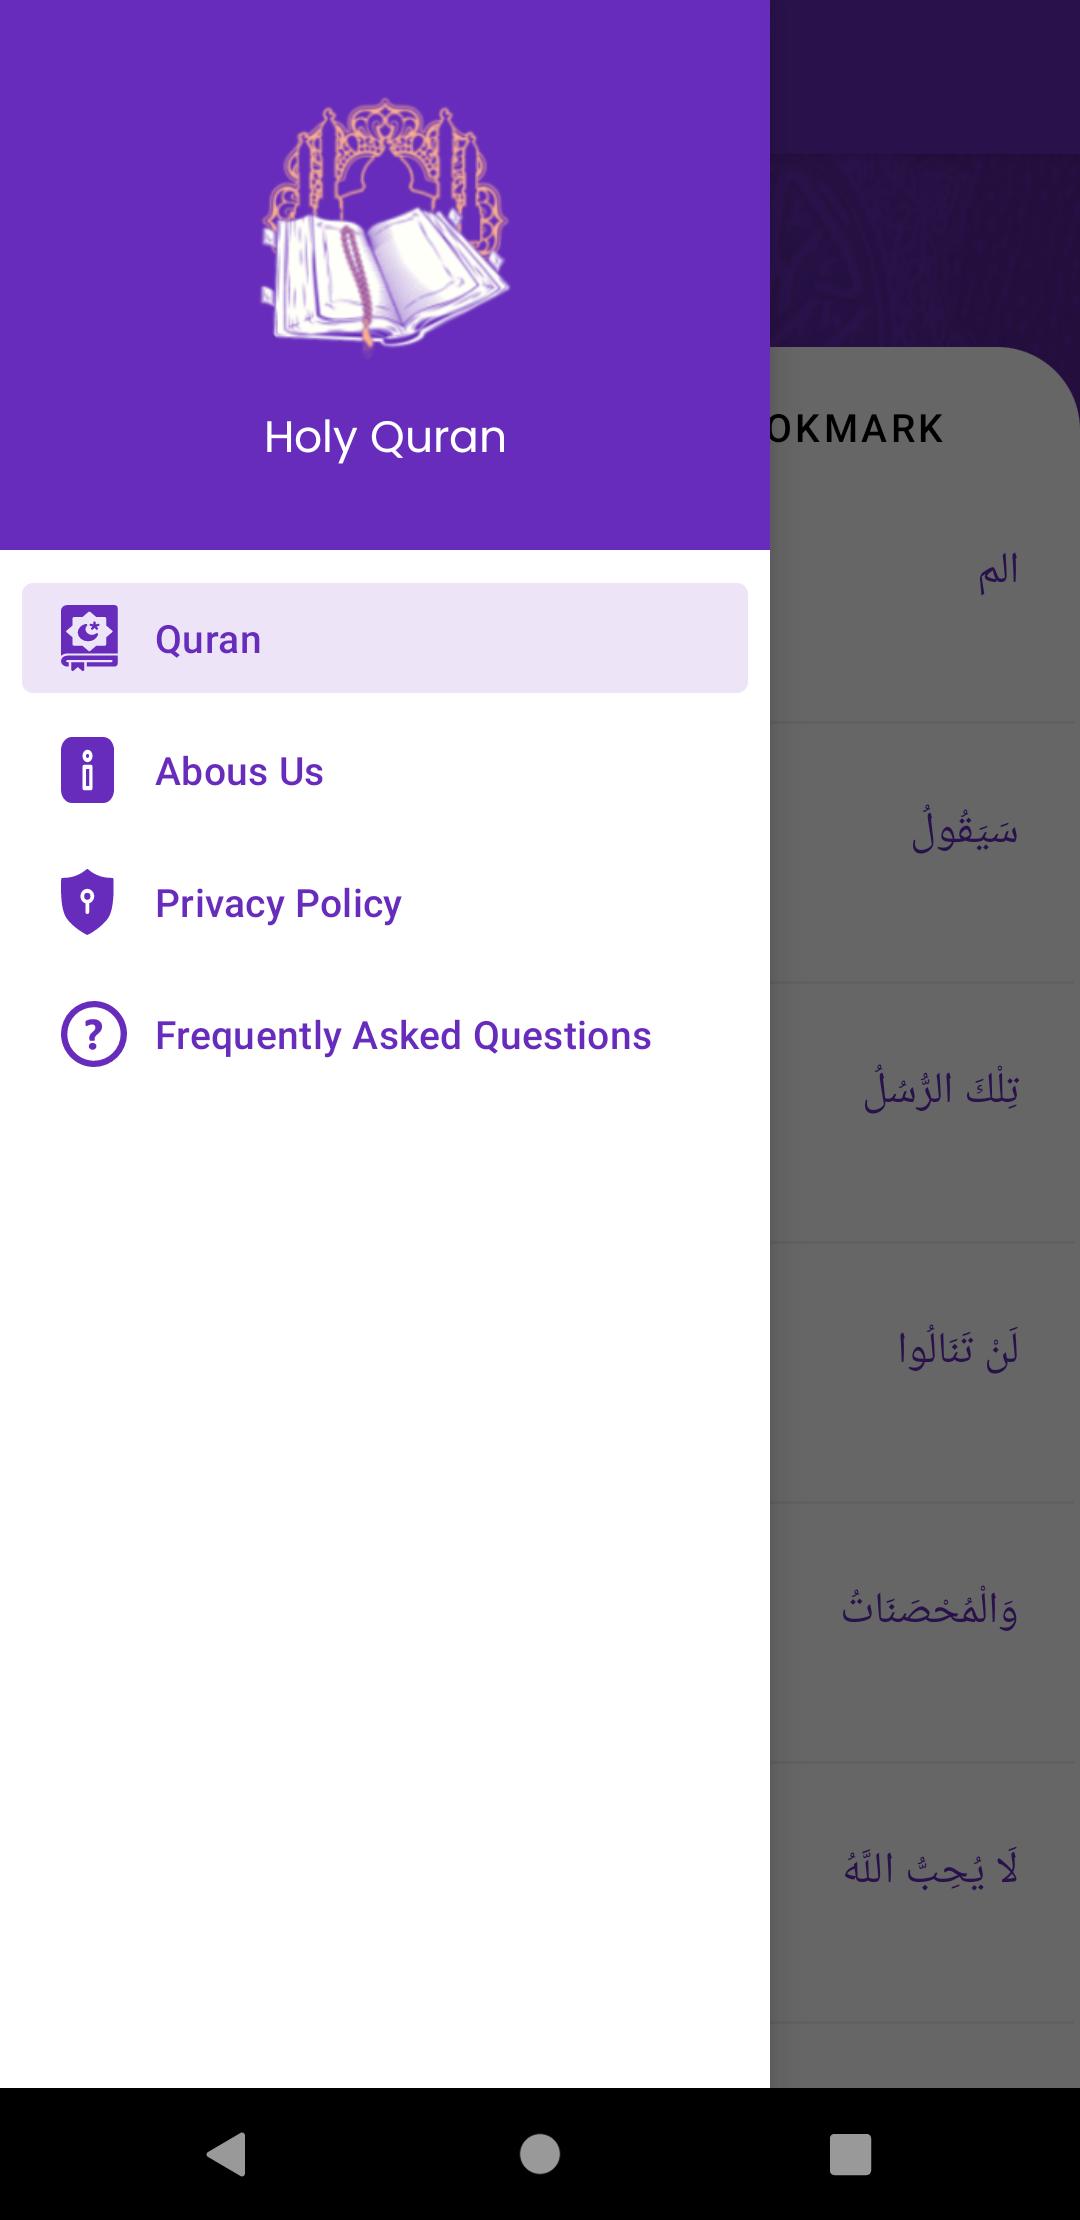Select the وَالْمُحْصَنَاتُ list entry
The height and width of the screenshot is (2220, 1080).
click(x=925, y=1633)
